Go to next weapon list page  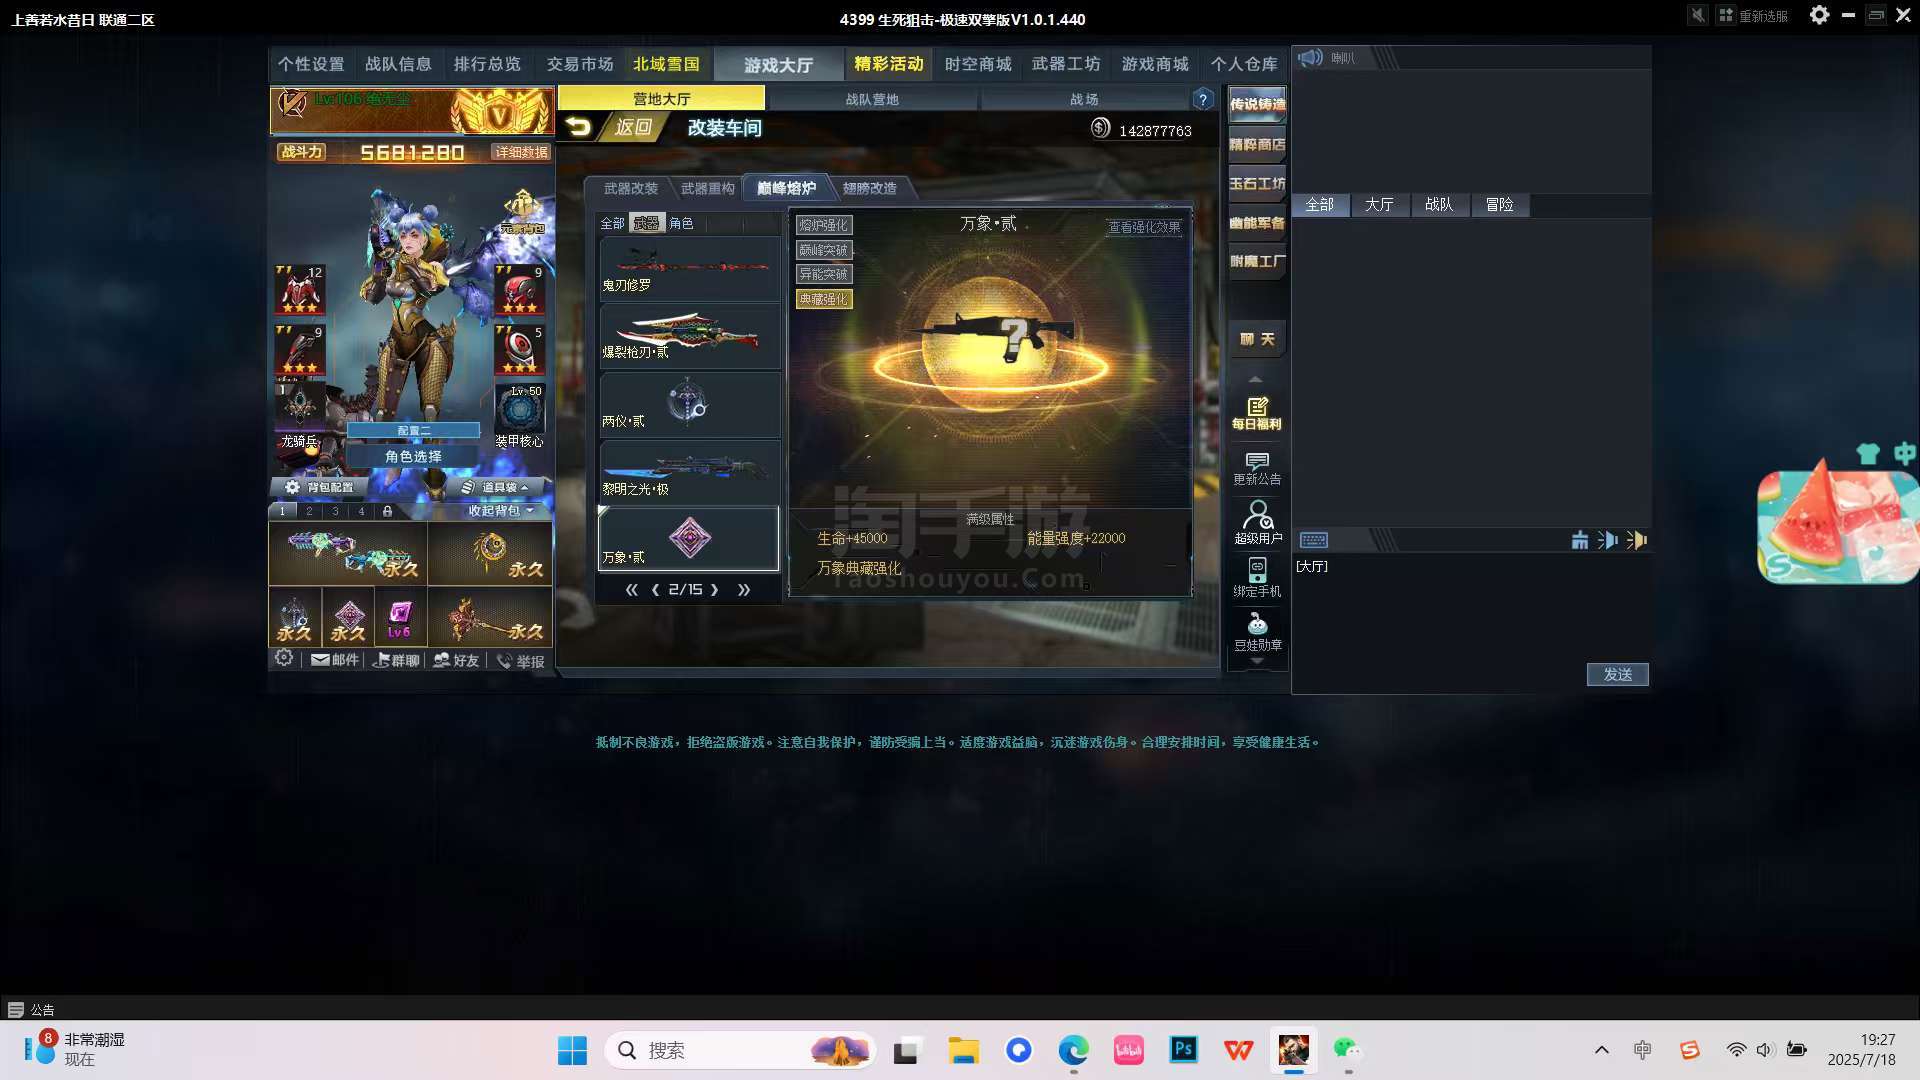point(714,590)
